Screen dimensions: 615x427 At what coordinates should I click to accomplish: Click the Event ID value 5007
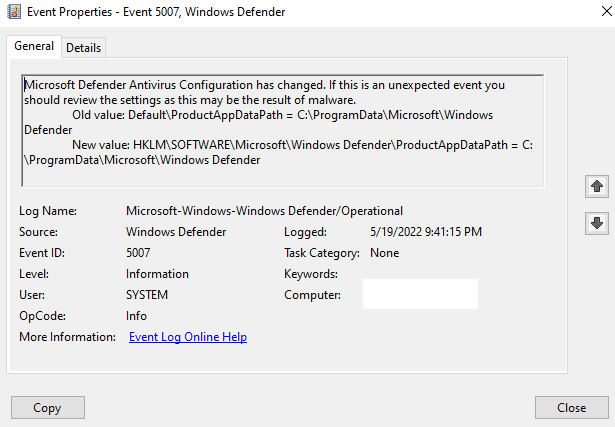pyautogui.click(x=138, y=253)
